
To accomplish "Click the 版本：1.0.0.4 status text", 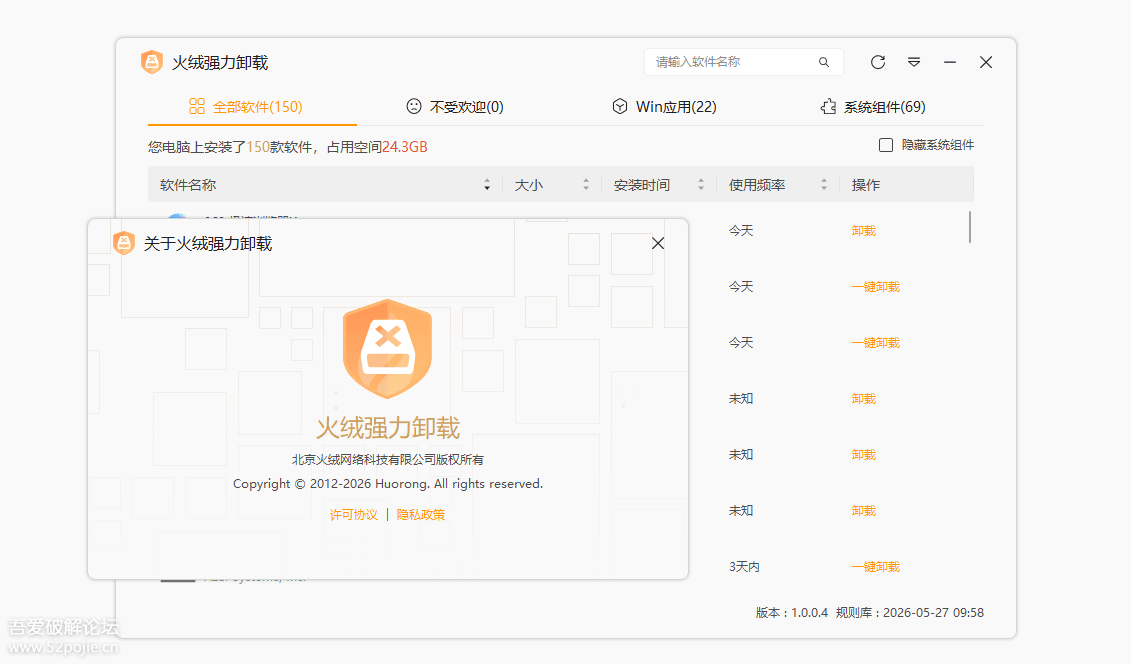I will (x=792, y=613).
